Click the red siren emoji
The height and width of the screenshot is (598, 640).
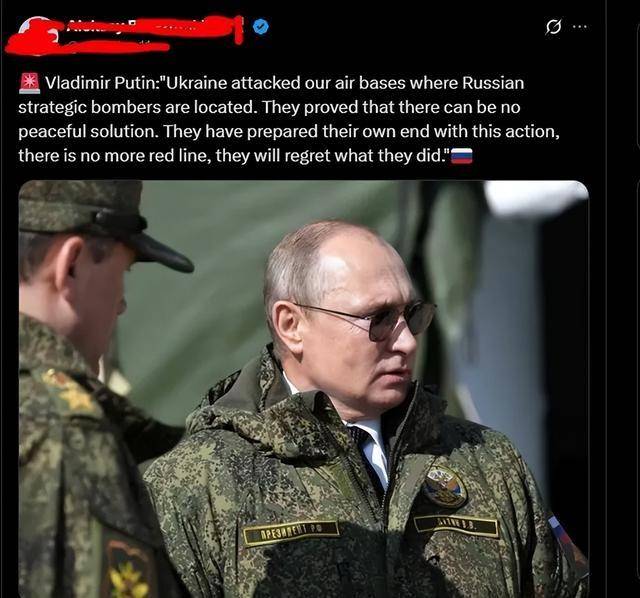point(29,83)
